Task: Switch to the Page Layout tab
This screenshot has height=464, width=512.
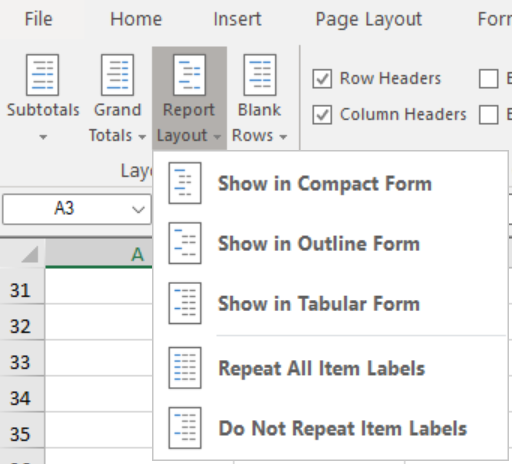Action: click(369, 19)
